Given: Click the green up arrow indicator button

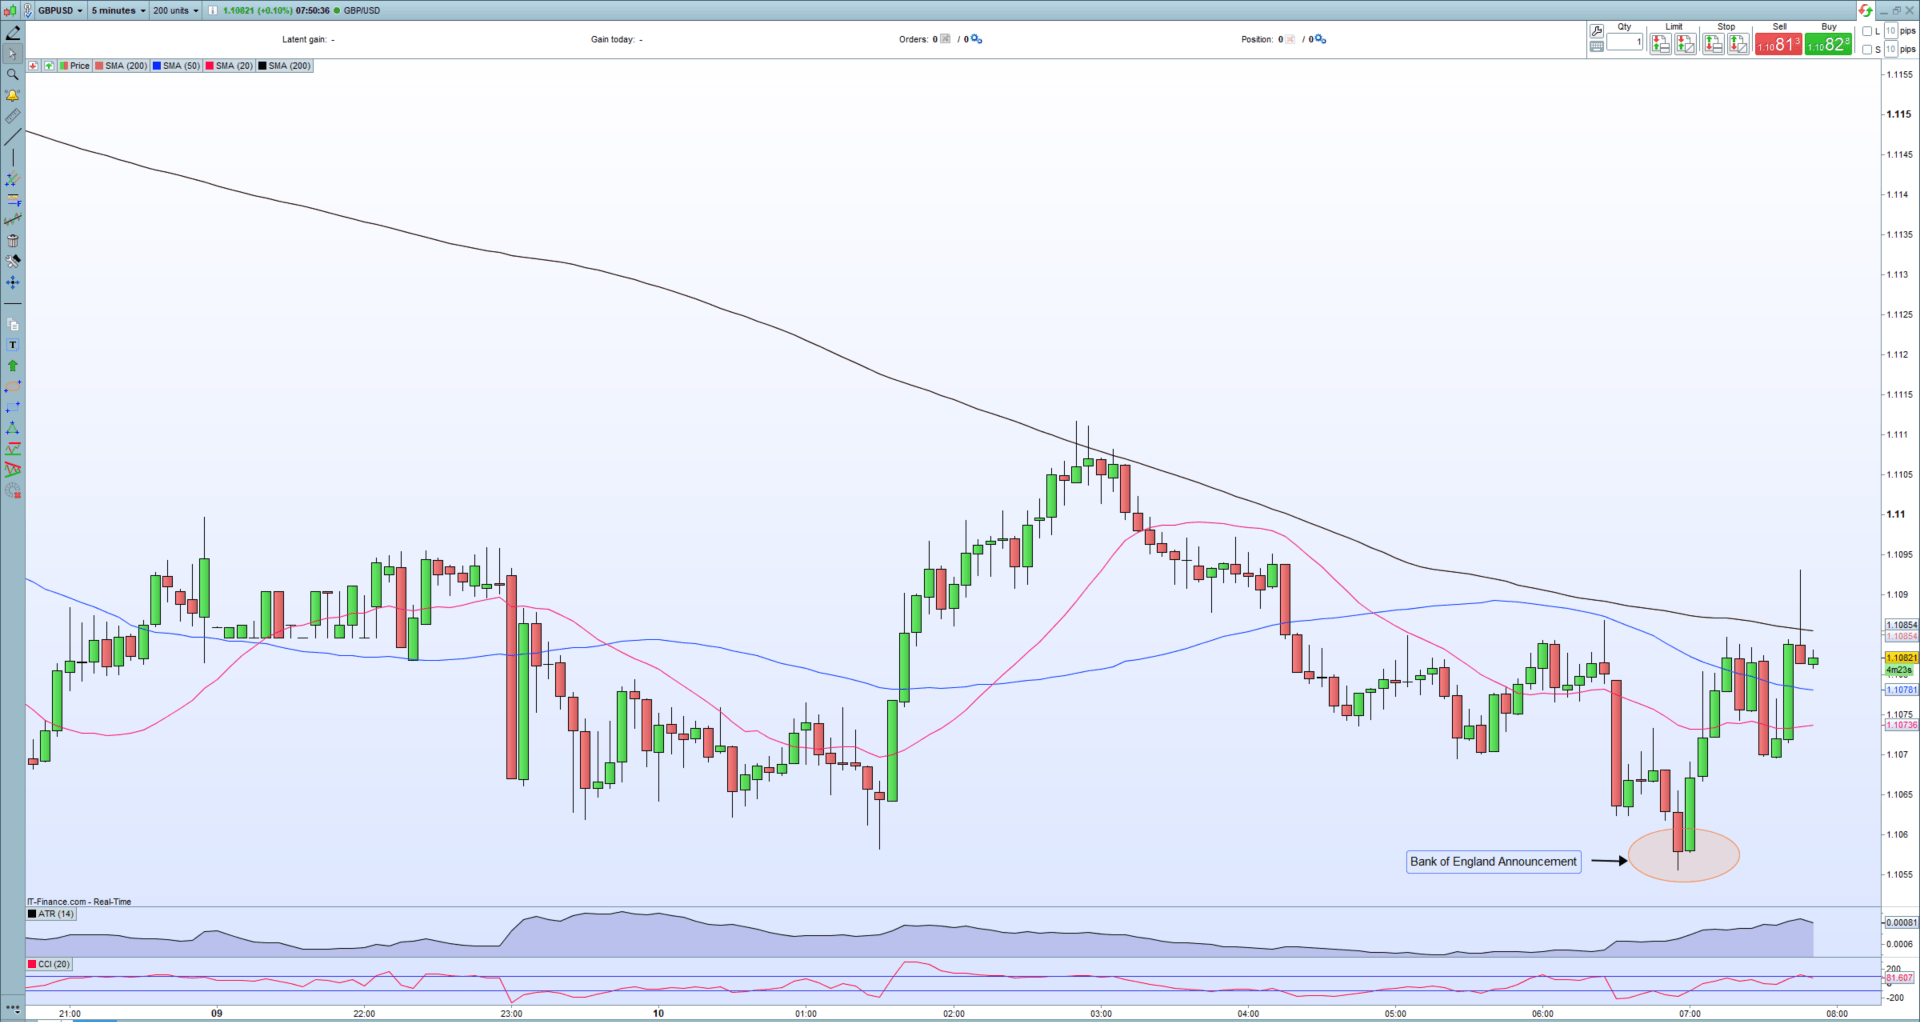Looking at the screenshot, I should [x=48, y=66].
